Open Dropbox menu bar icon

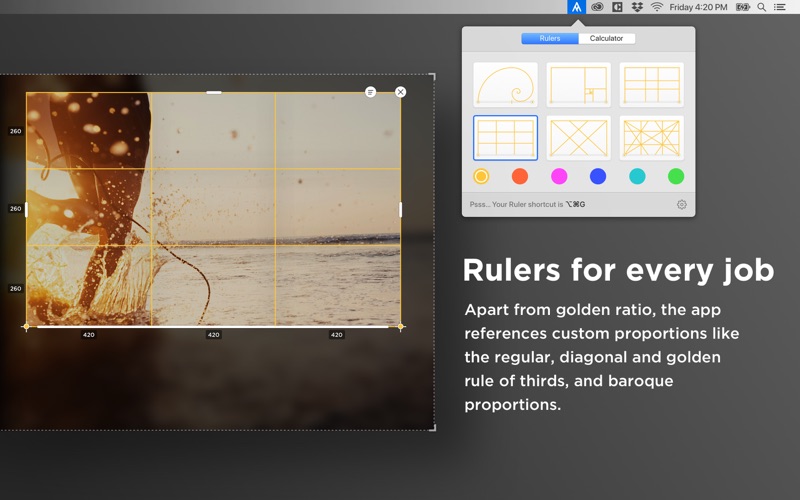637,7
